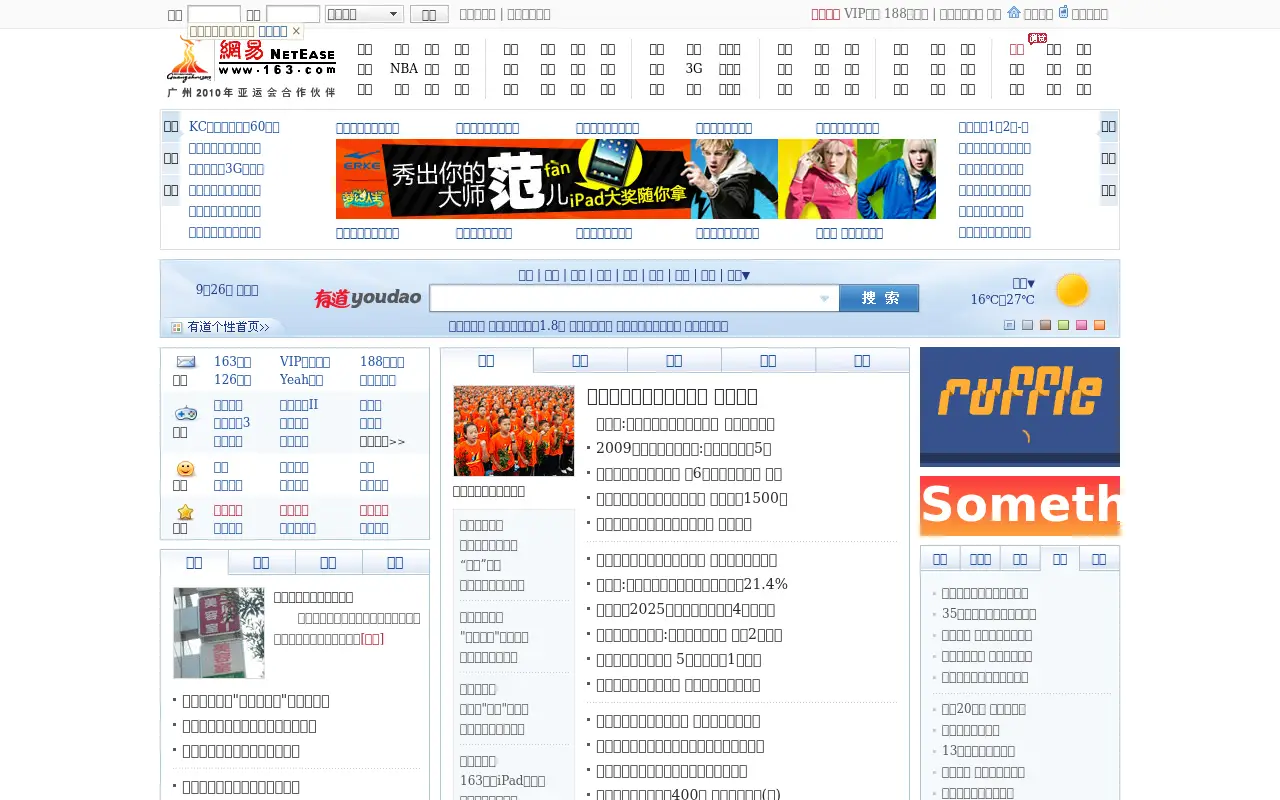
Task: Open the VIP mailbox link
Action: [x=304, y=362]
